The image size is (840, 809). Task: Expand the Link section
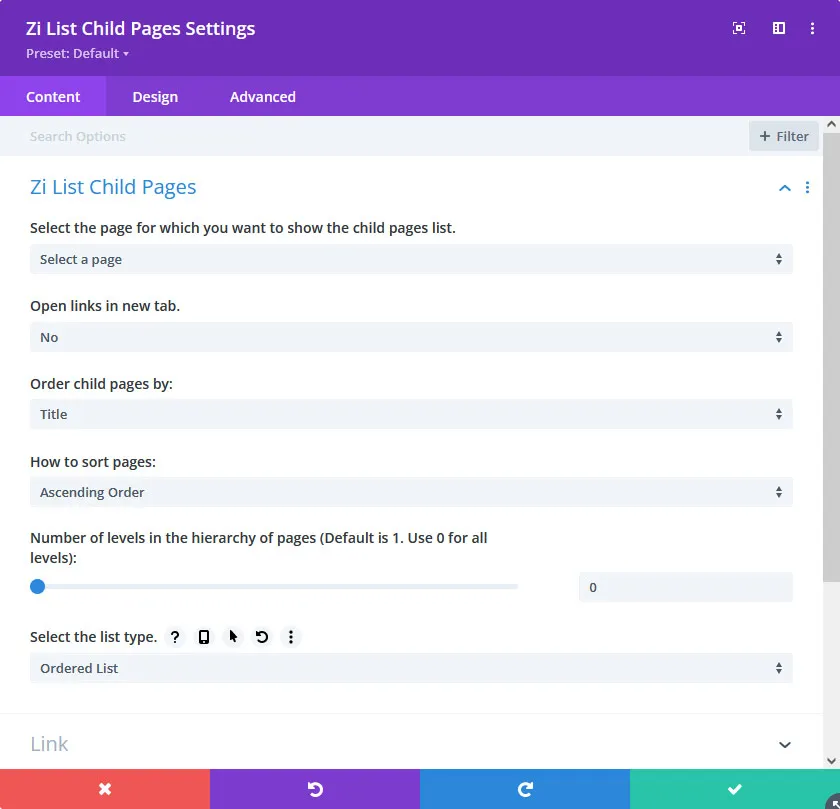coord(785,745)
